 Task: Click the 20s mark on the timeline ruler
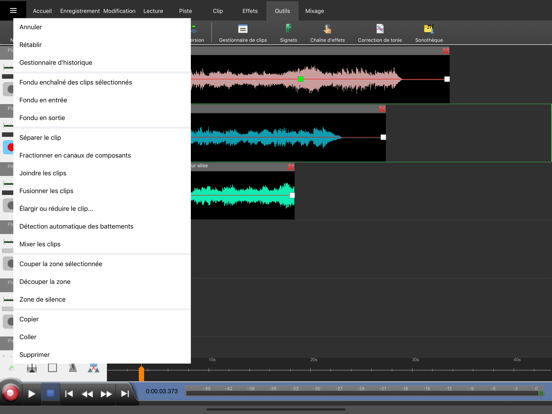pos(313,360)
